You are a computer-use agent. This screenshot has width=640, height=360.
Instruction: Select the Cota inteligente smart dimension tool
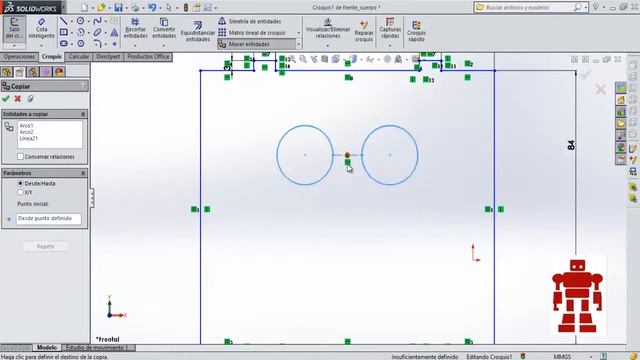(x=41, y=29)
